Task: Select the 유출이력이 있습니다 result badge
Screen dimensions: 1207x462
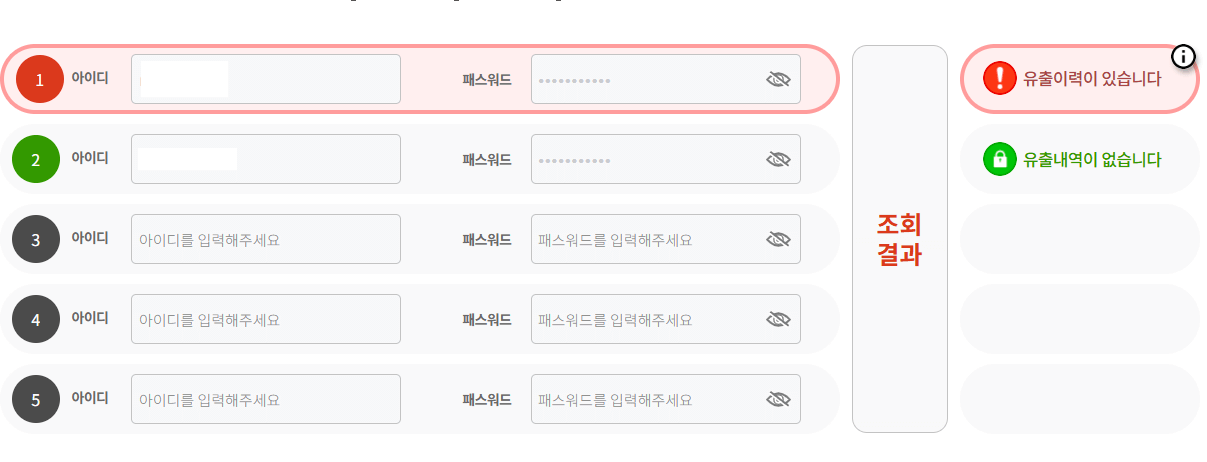Action: [x=1080, y=78]
